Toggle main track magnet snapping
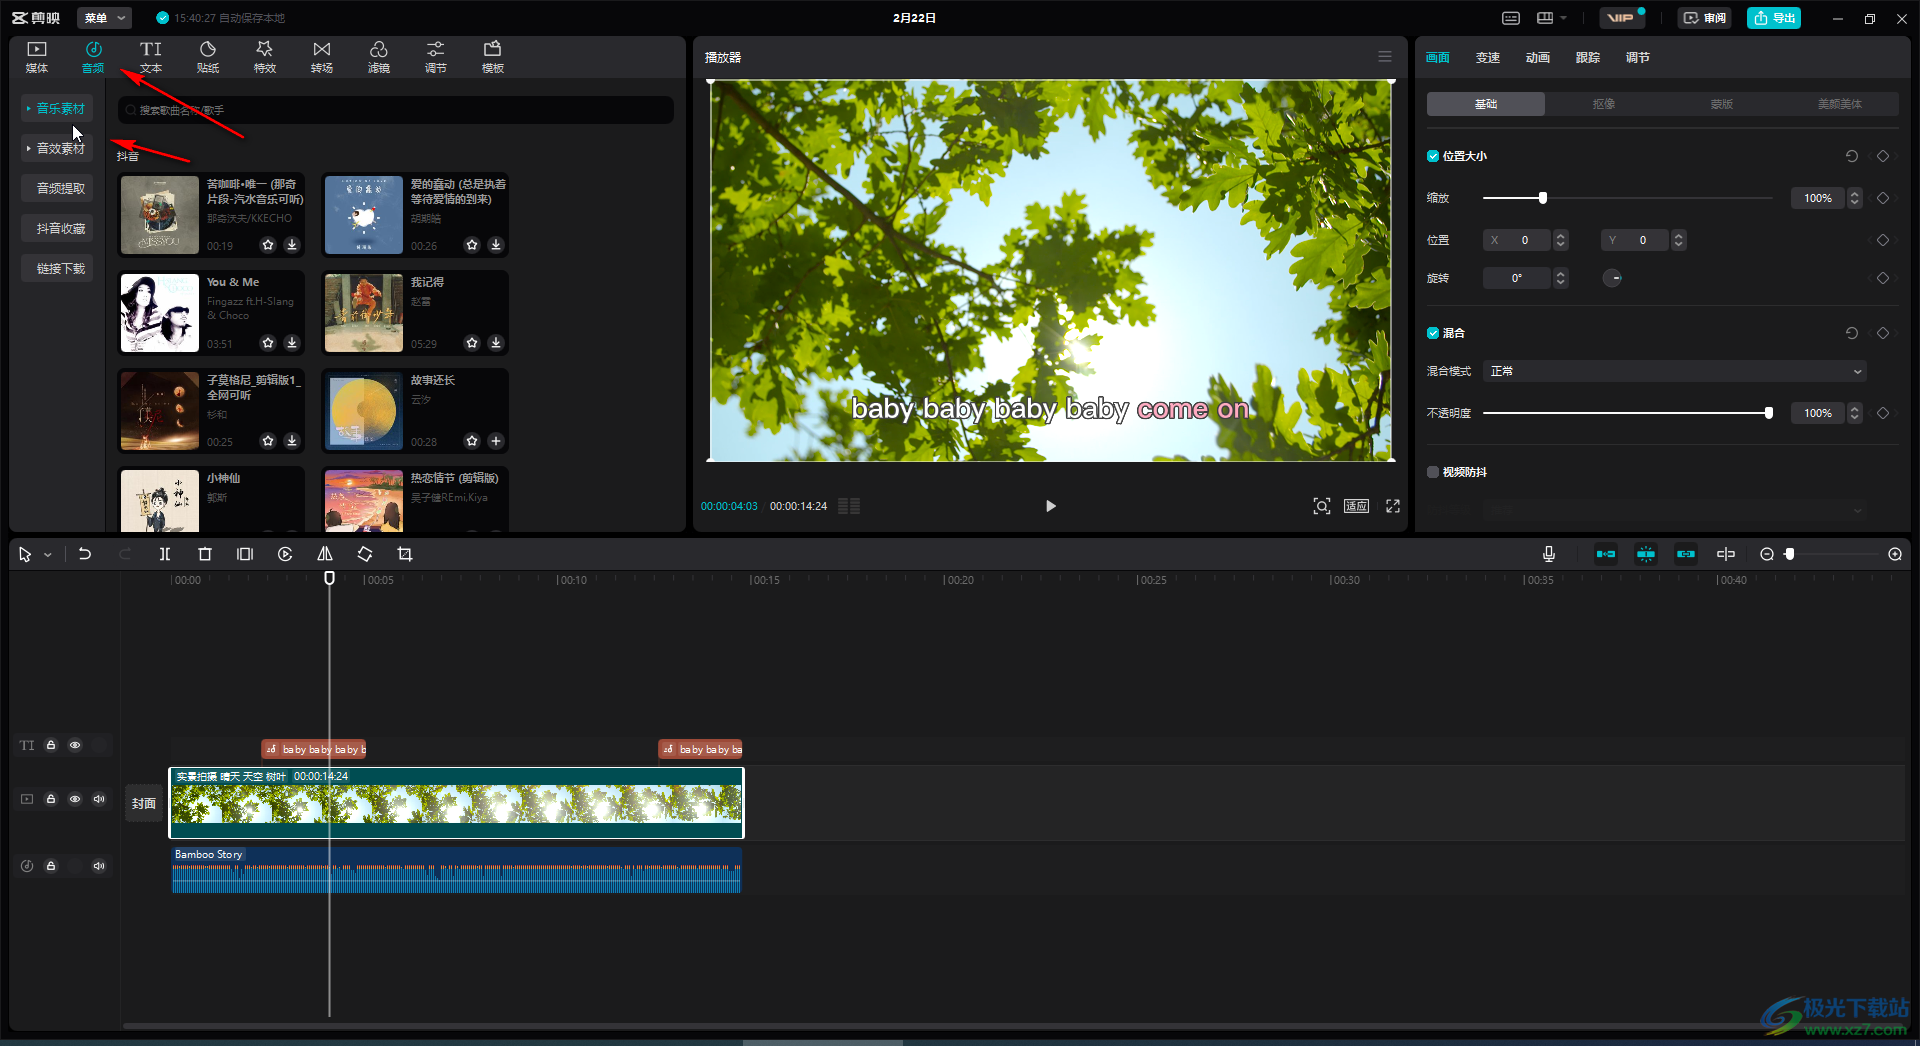Screen dimensions: 1920x1046 [x=1606, y=554]
